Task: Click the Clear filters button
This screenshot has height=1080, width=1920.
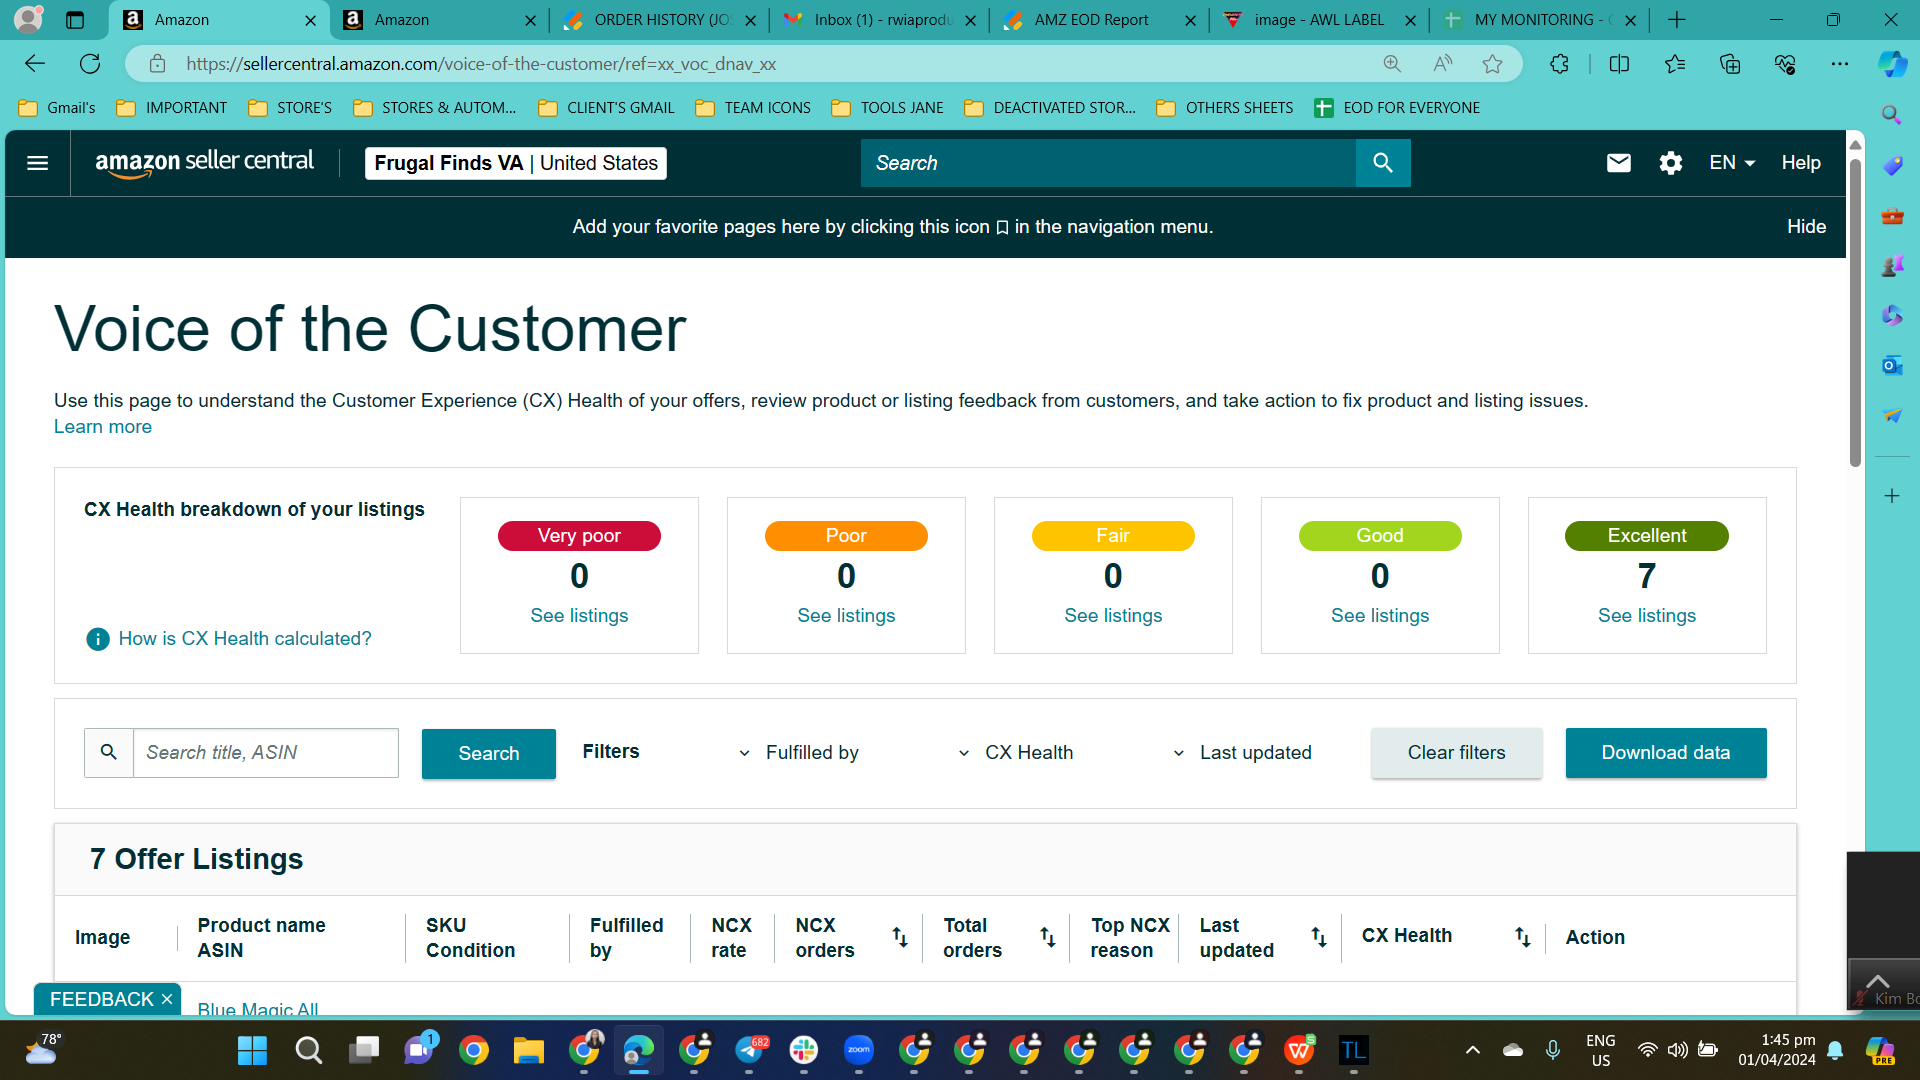Action: (x=1456, y=753)
